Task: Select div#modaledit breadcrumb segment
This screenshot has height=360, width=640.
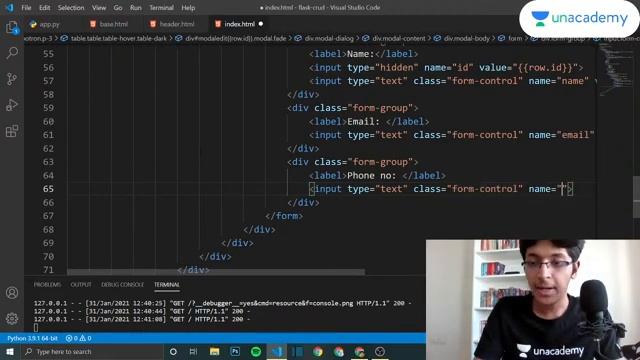Action: click(236, 38)
